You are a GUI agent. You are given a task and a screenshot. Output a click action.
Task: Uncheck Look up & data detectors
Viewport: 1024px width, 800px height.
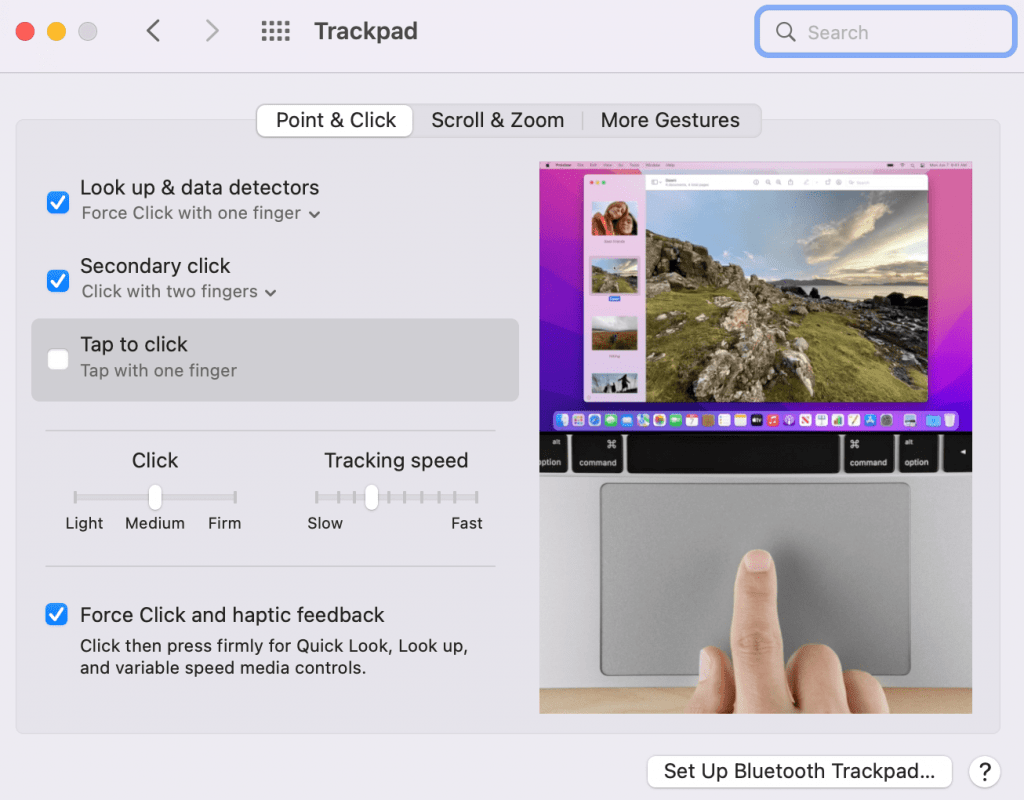coord(58,202)
